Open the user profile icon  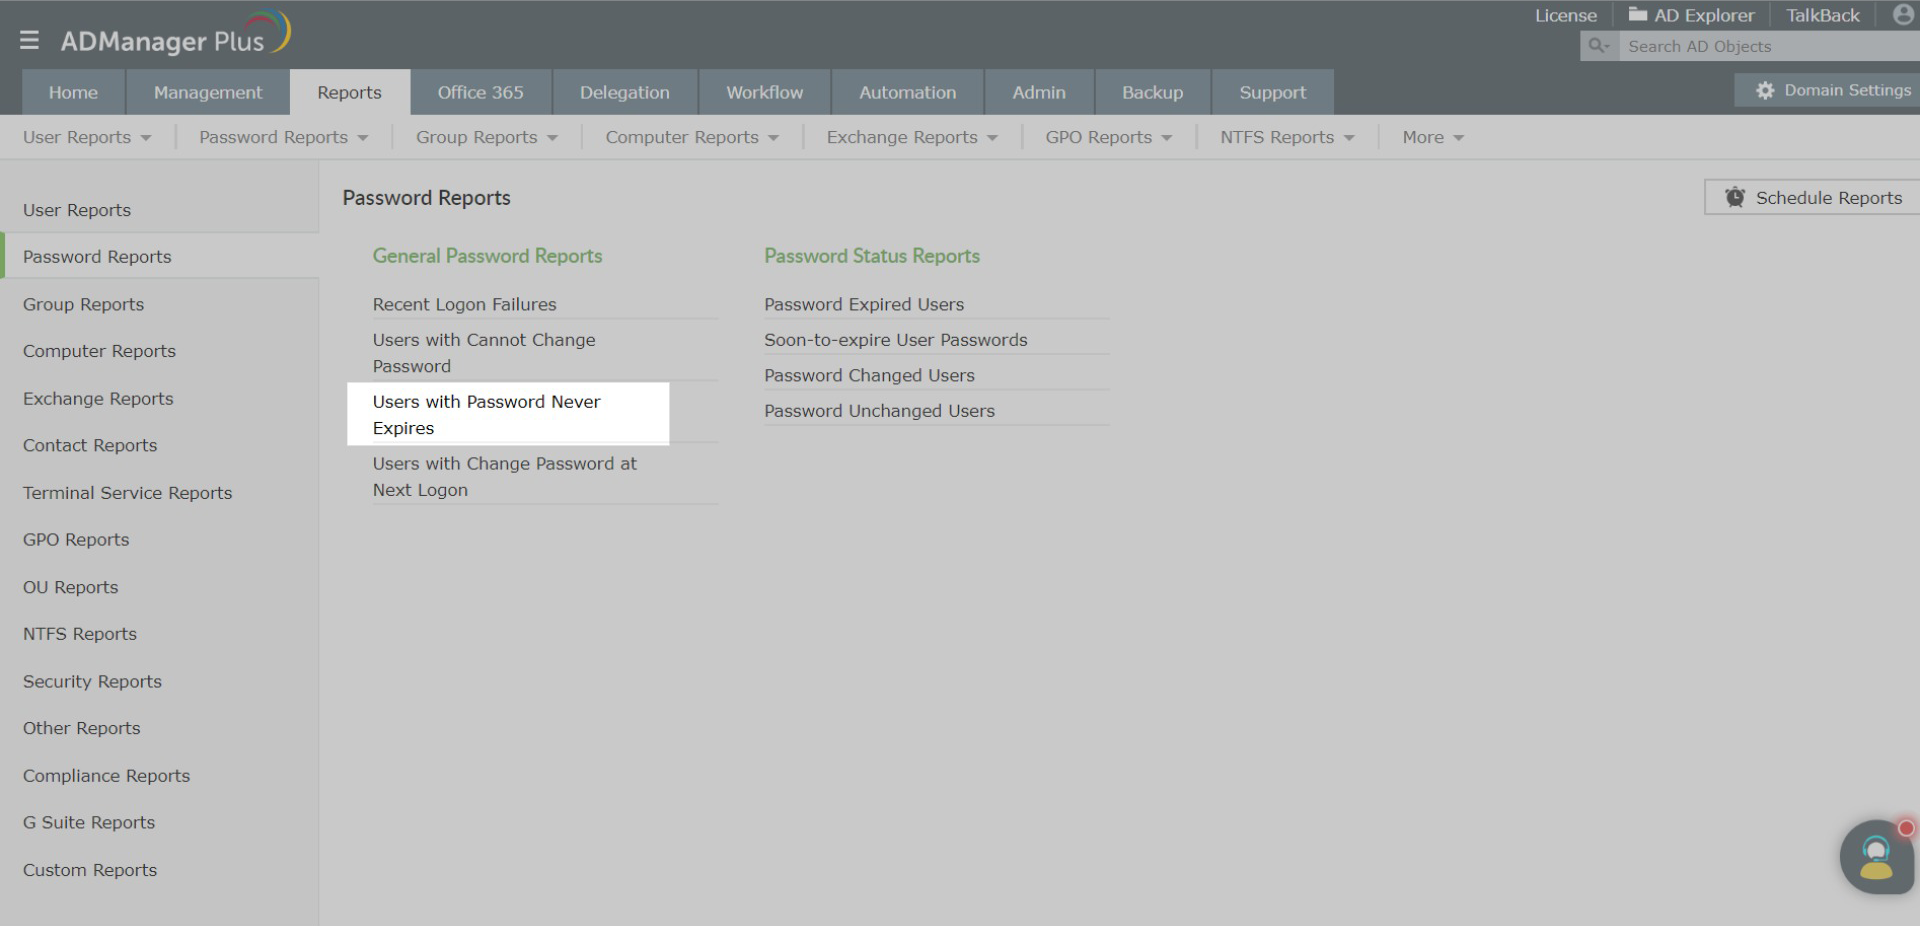(1904, 15)
